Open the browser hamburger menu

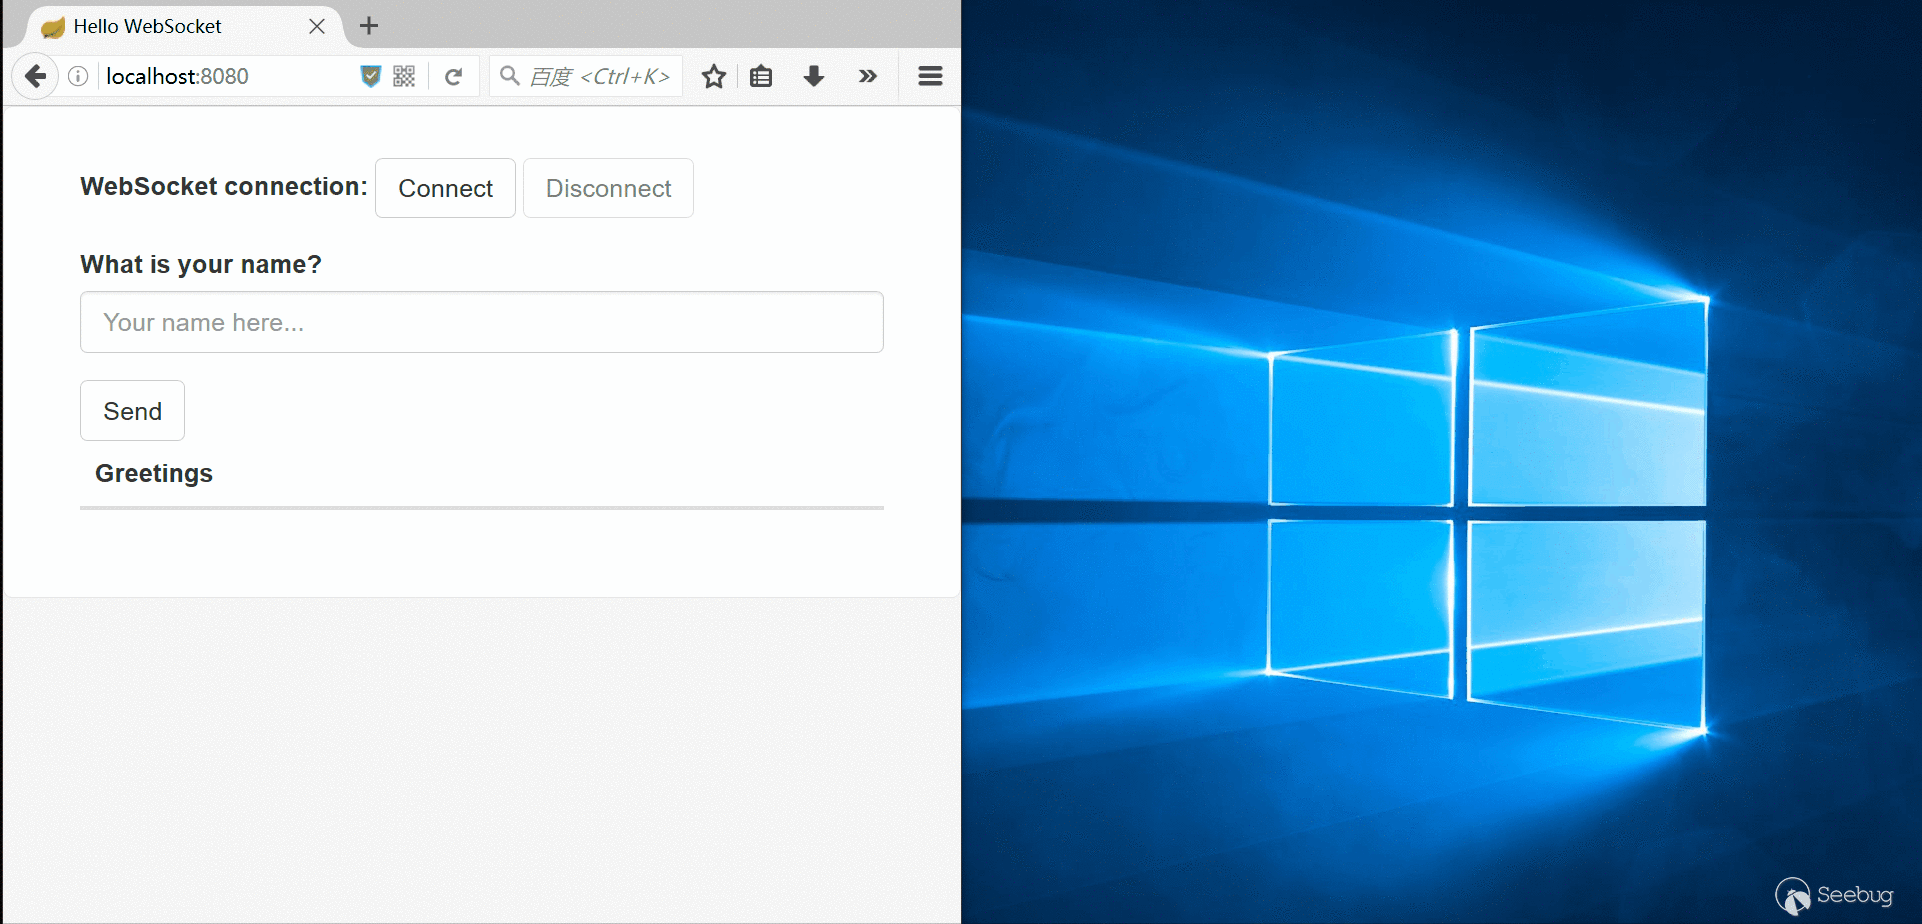click(x=930, y=77)
